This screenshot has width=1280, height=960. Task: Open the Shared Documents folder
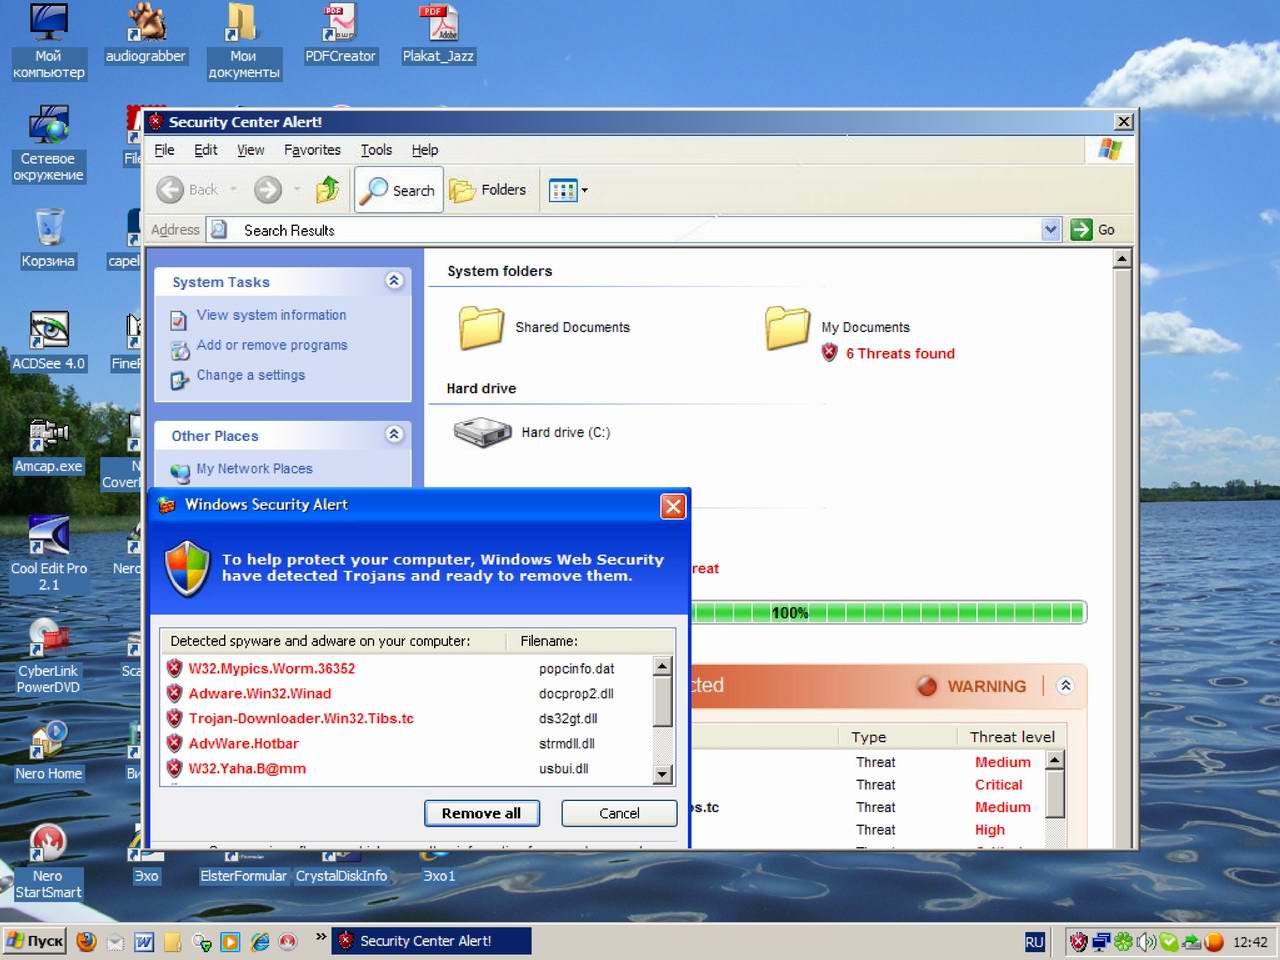pyautogui.click(x=545, y=328)
